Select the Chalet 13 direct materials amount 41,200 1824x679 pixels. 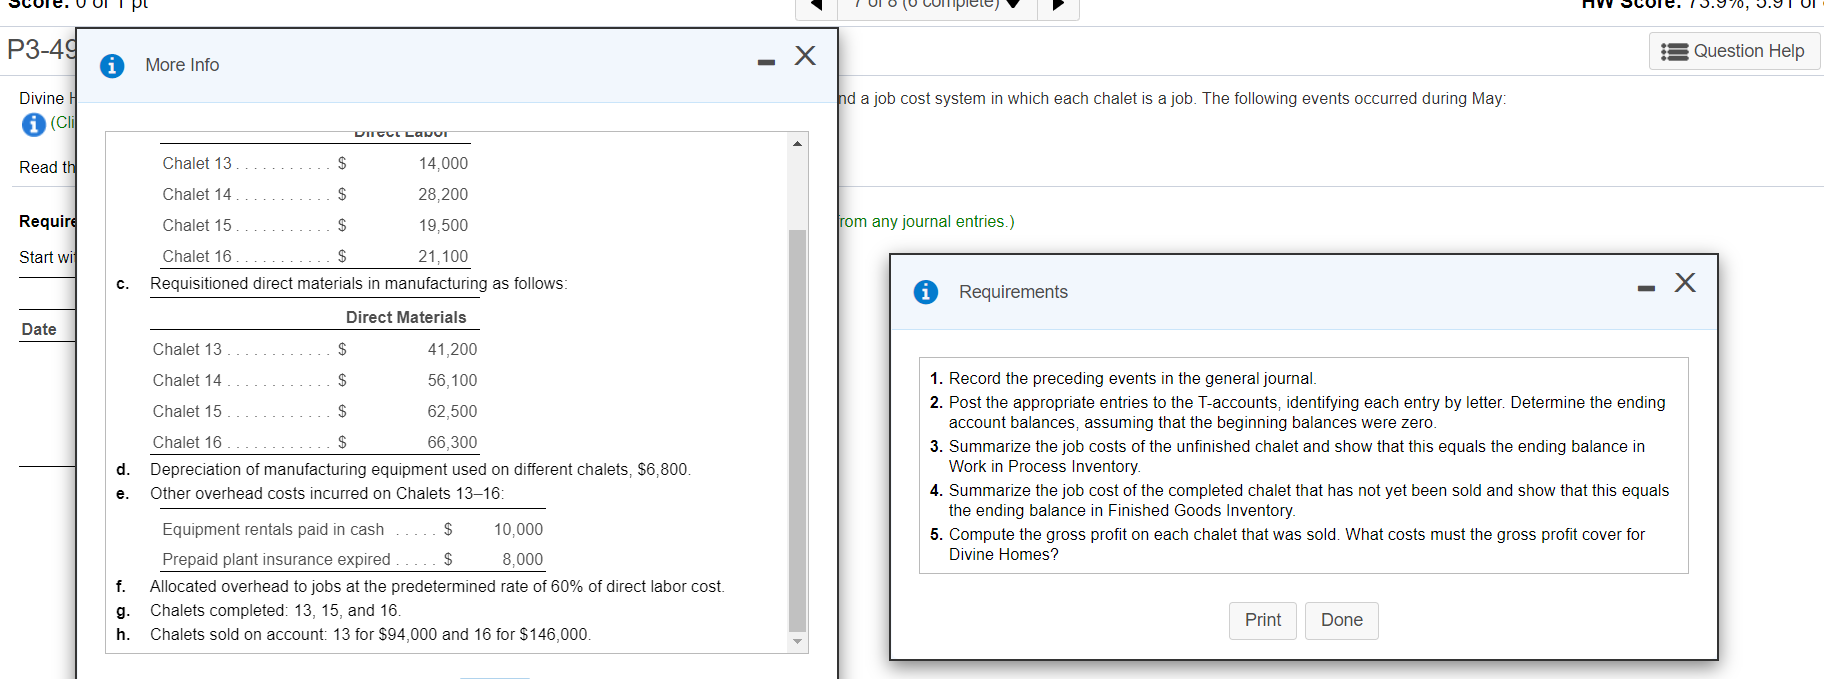coord(452,350)
